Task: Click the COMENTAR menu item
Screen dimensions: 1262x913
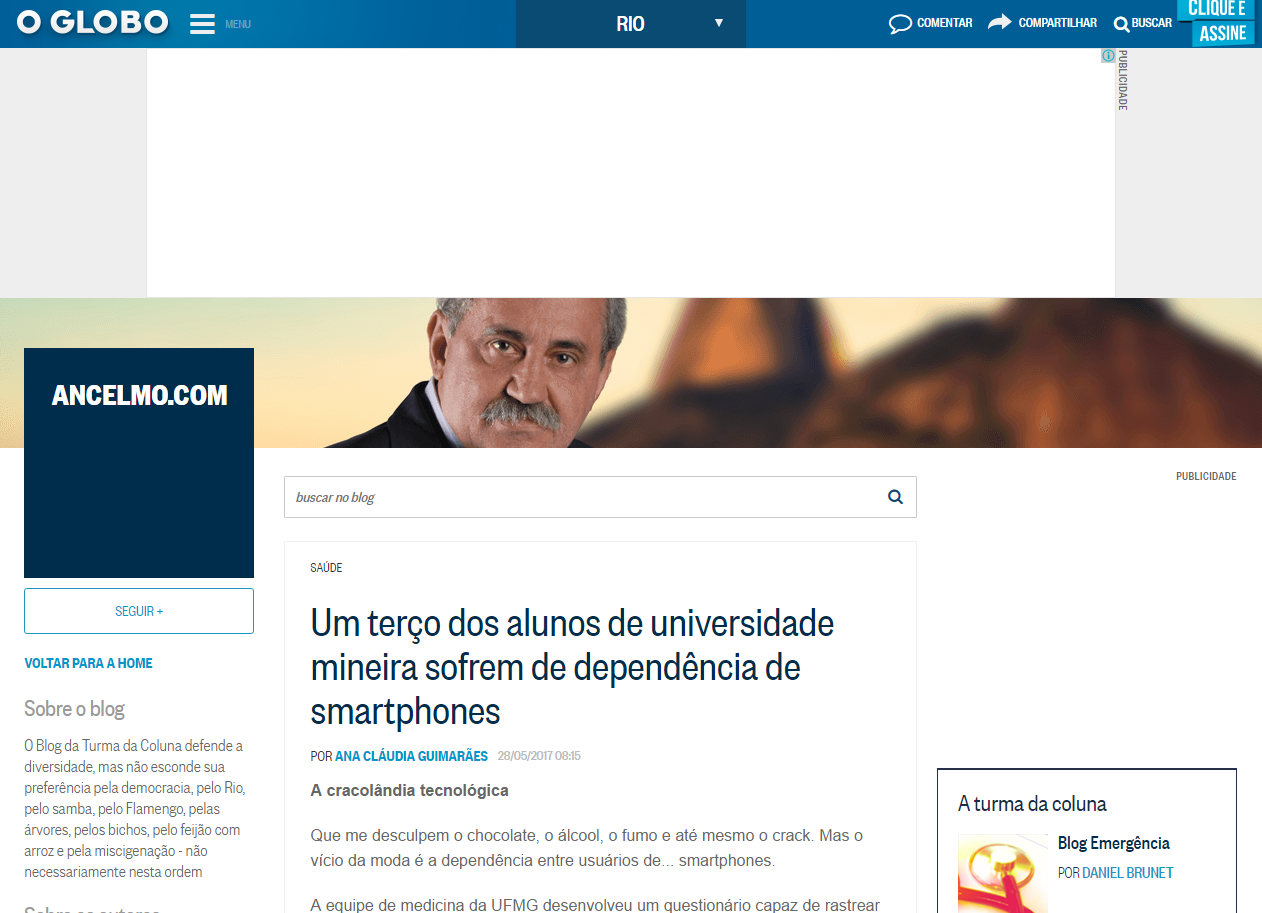Action: 944,23
